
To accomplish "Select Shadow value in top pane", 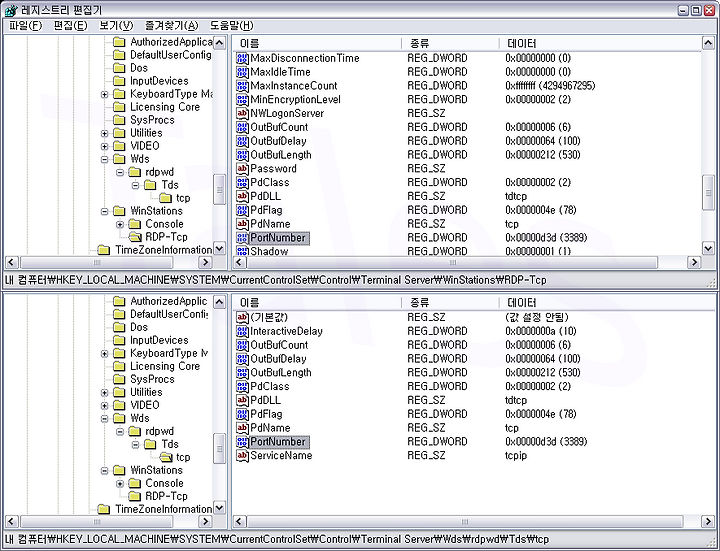I will (x=269, y=251).
